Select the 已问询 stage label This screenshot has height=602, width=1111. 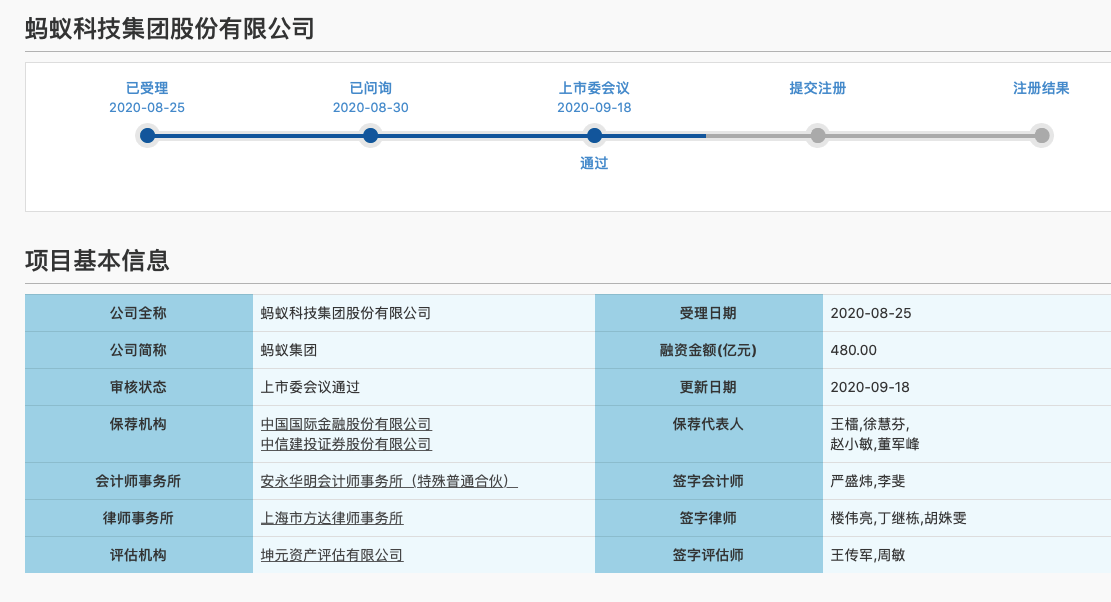click(370, 88)
